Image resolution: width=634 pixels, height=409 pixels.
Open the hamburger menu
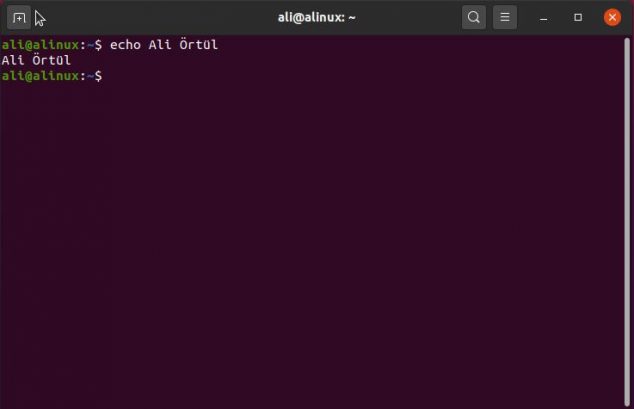505,17
